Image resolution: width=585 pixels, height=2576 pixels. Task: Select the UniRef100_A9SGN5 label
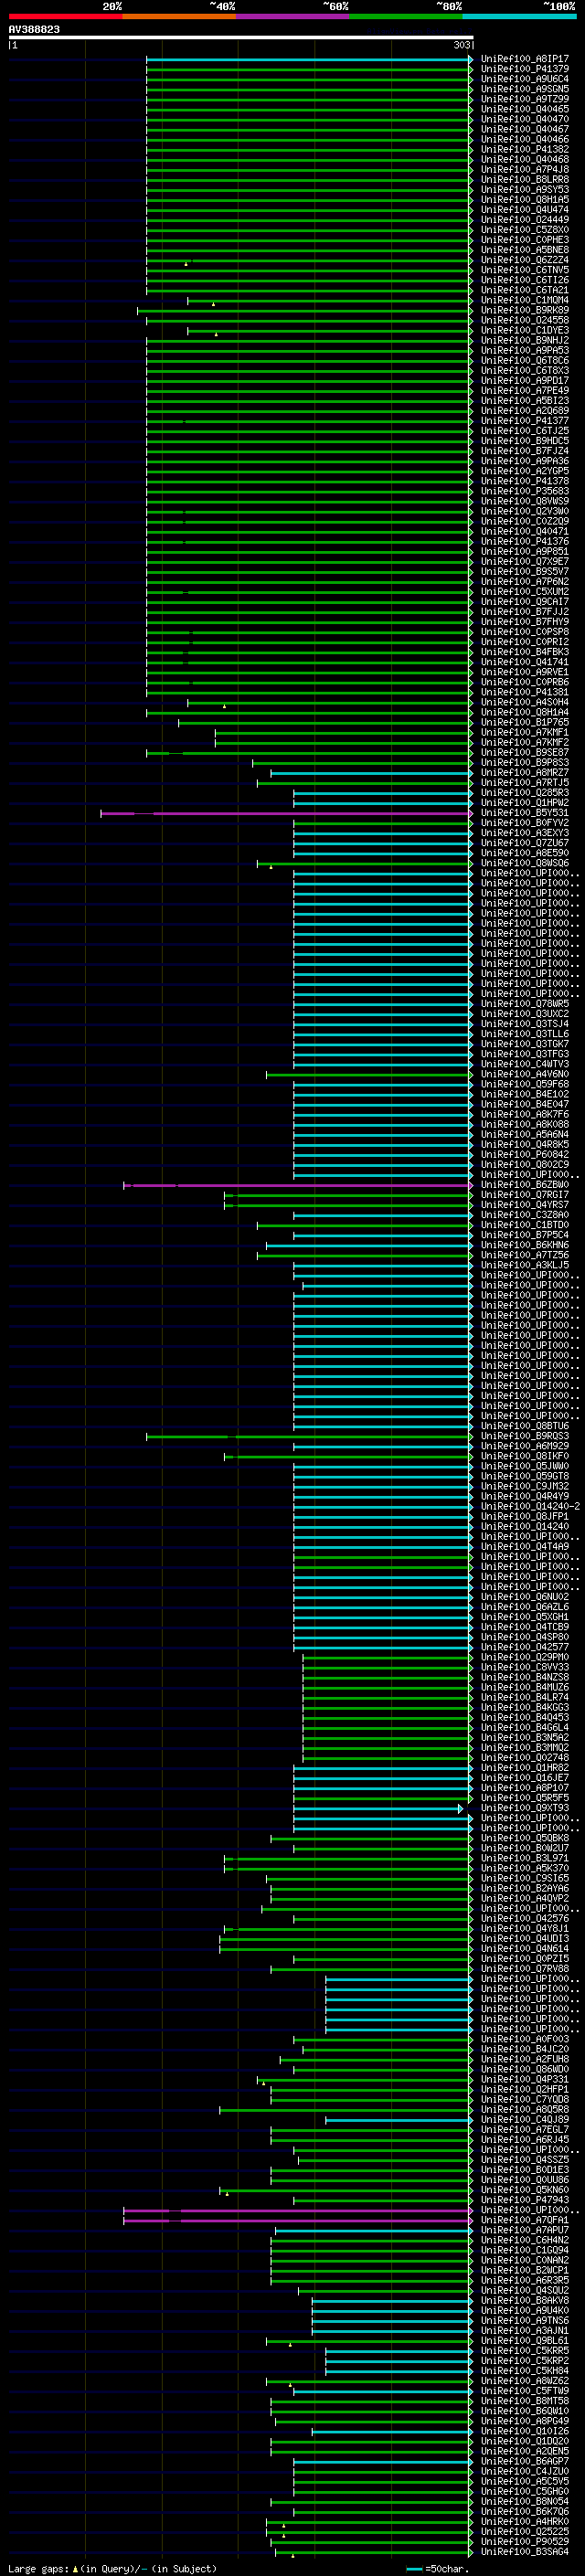(x=525, y=89)
